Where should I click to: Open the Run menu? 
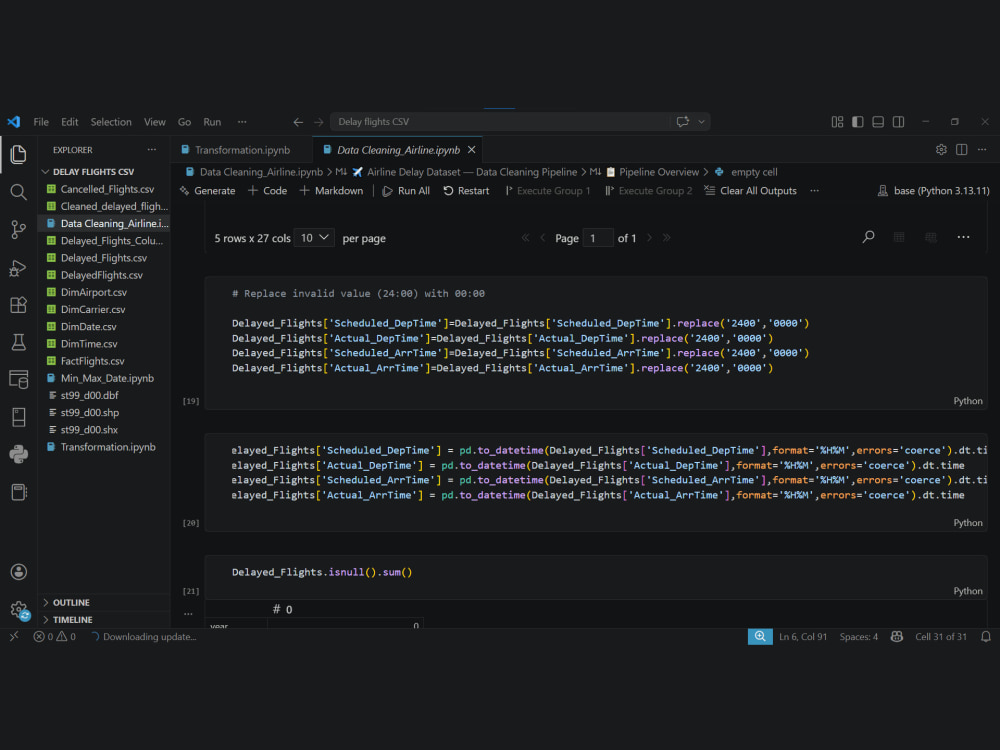212,122
